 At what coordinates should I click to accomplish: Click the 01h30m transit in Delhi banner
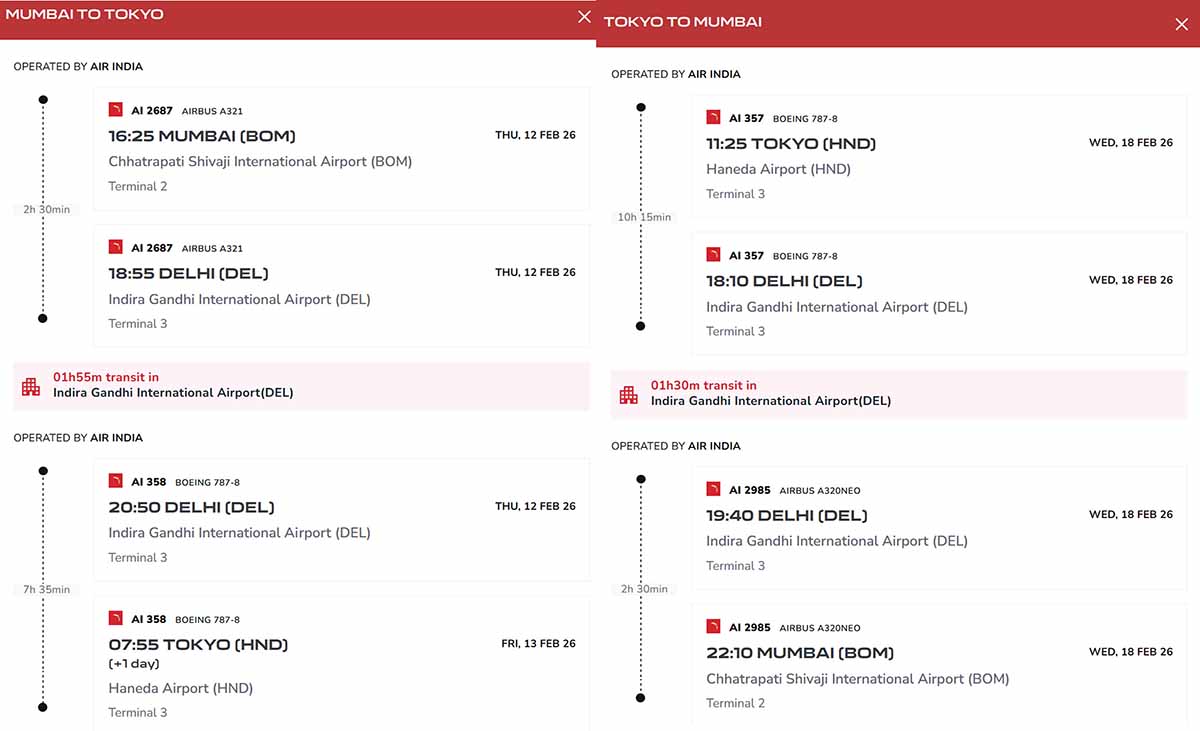(899, 393)
